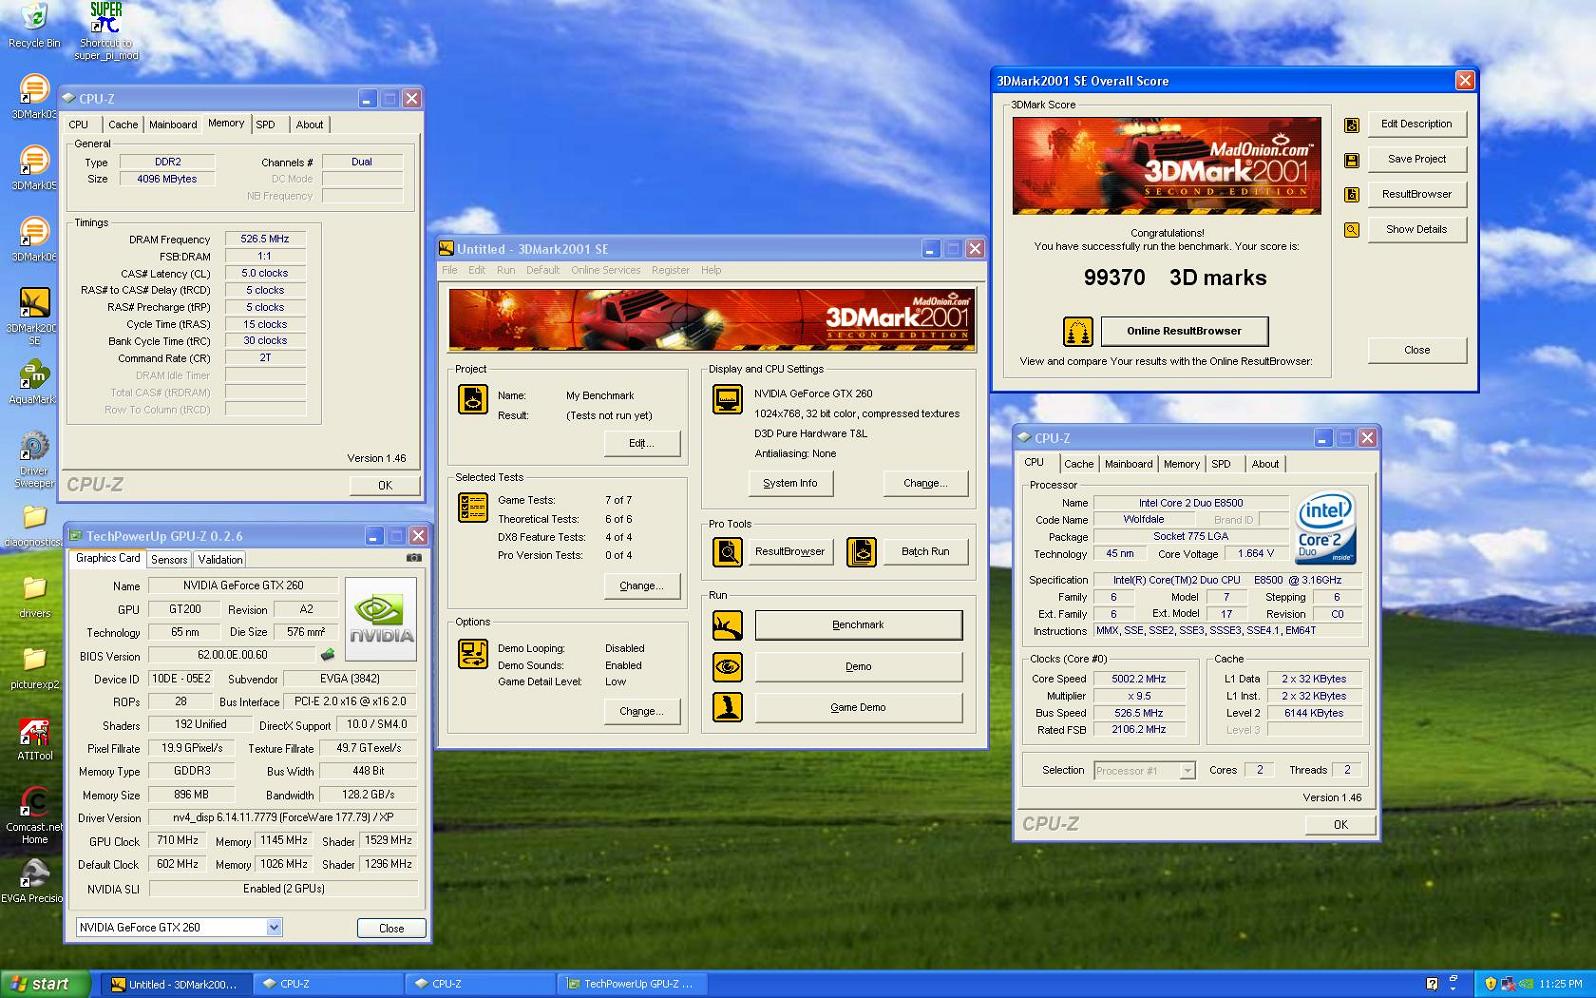Open Mainboard tab in left CPU-Z window
Screen dimensions: 1596x998
tap(173, 125)
